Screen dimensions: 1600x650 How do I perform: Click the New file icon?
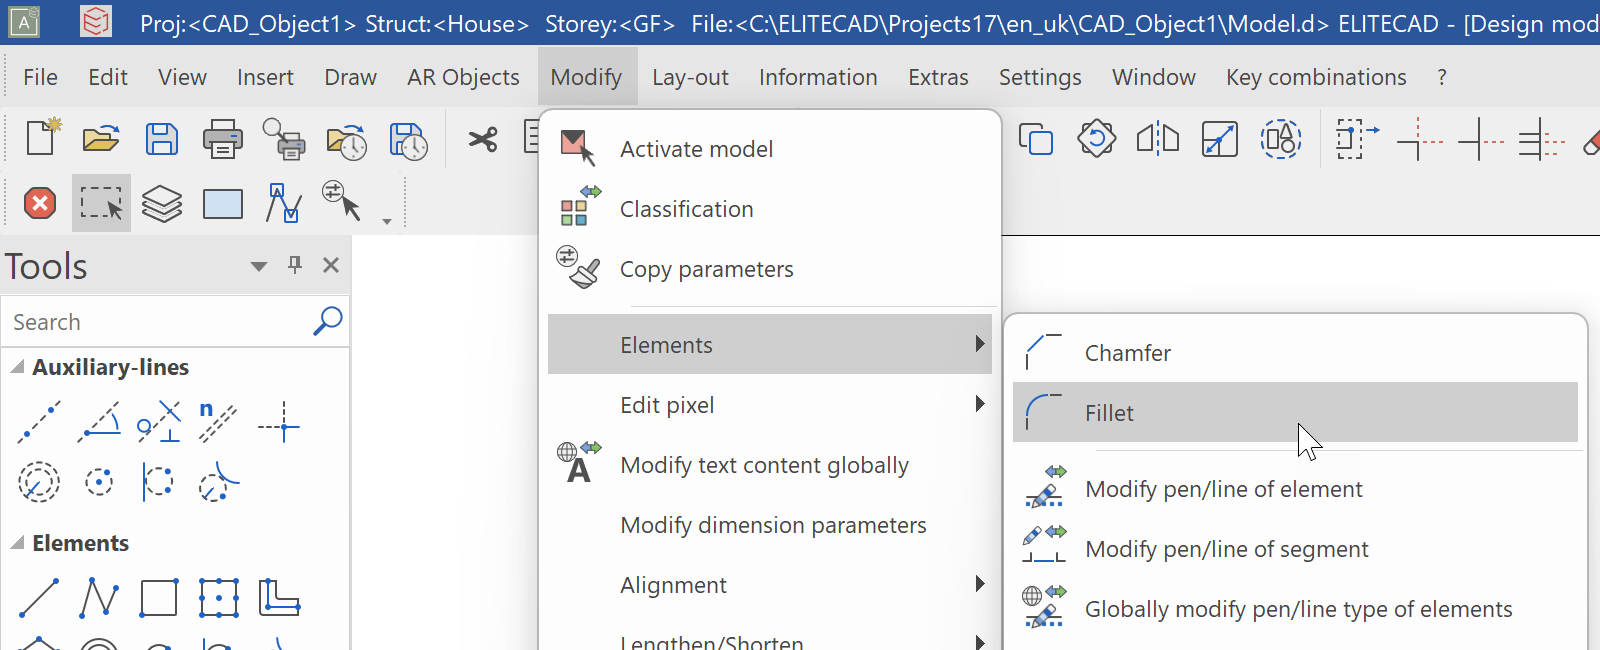click(x=42, y=139)
